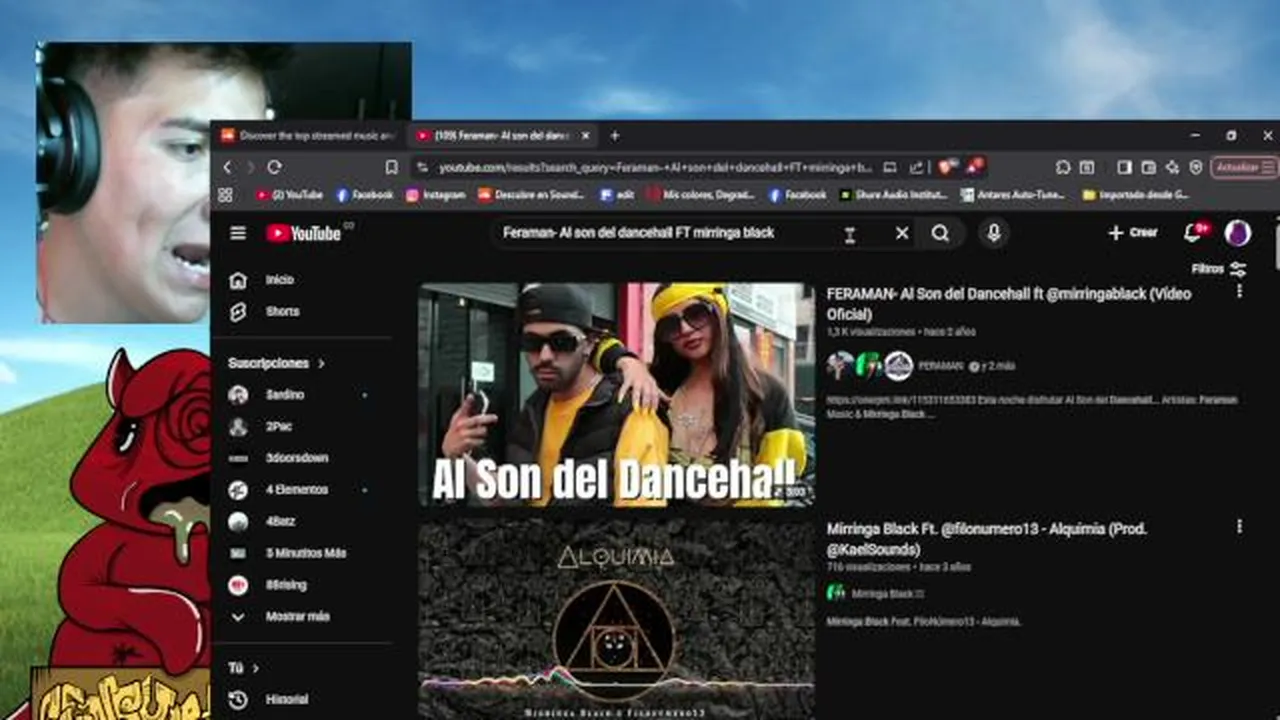Open the Mirringa Black Alquimia video title
The height and width of the screenshot is (720, 1280).
(986, 538)
